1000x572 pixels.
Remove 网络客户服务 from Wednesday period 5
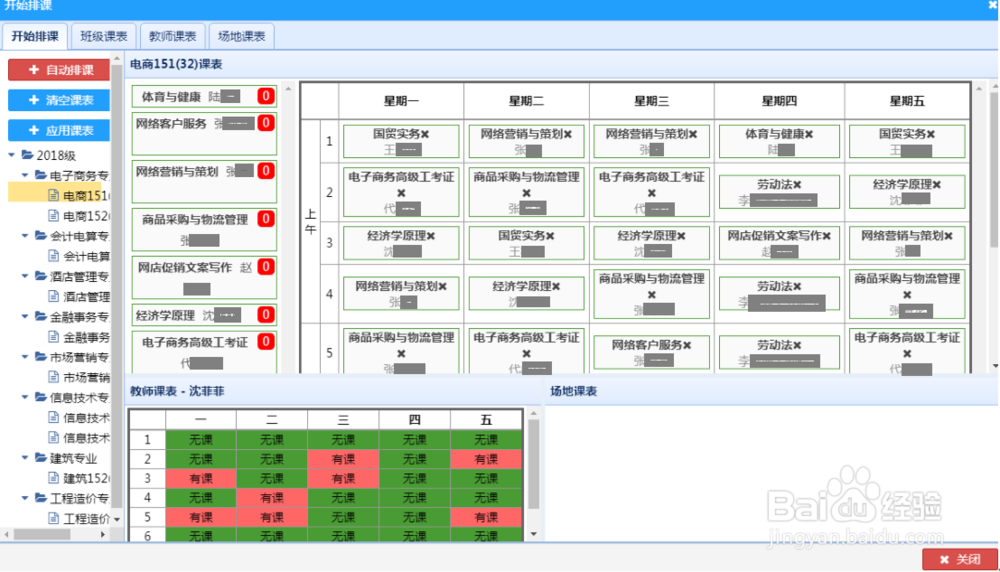688,346
